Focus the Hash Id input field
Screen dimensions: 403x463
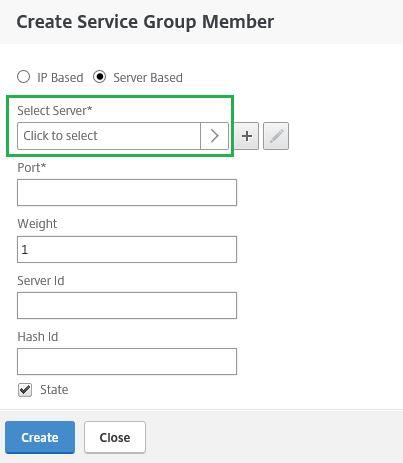127,361
